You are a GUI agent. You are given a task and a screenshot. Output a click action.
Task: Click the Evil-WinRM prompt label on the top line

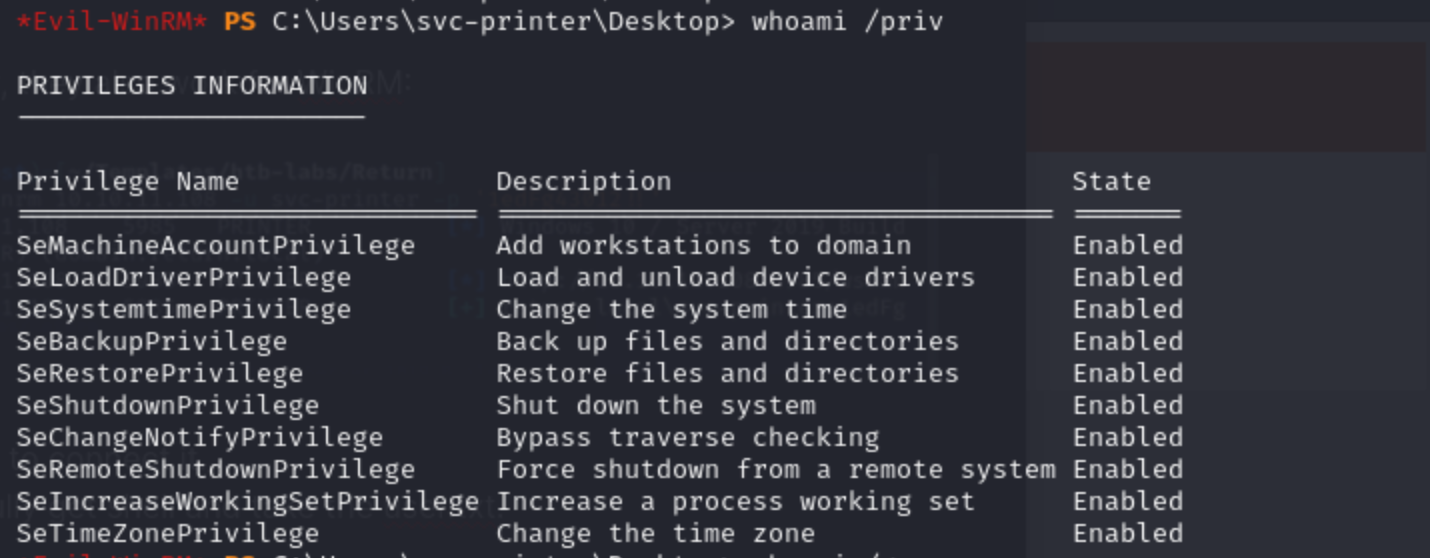point(112,21)
